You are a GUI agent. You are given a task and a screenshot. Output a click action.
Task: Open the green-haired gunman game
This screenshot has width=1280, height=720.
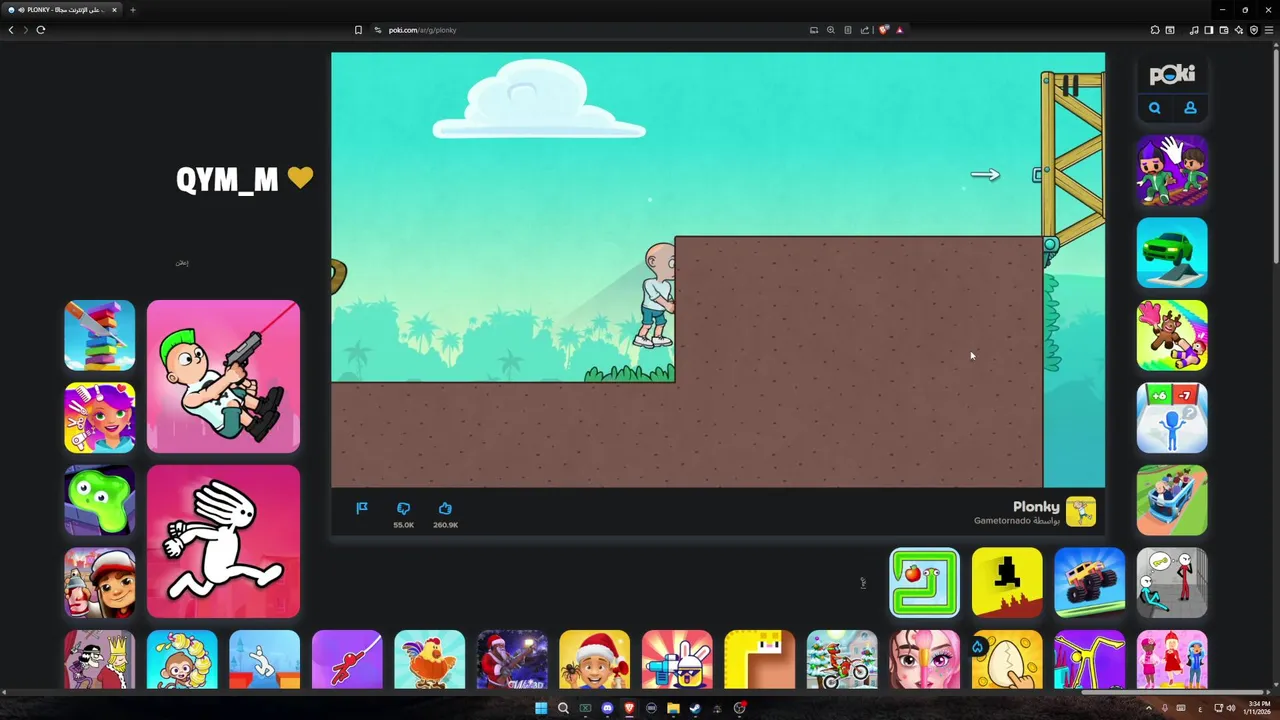coord(223,376)
